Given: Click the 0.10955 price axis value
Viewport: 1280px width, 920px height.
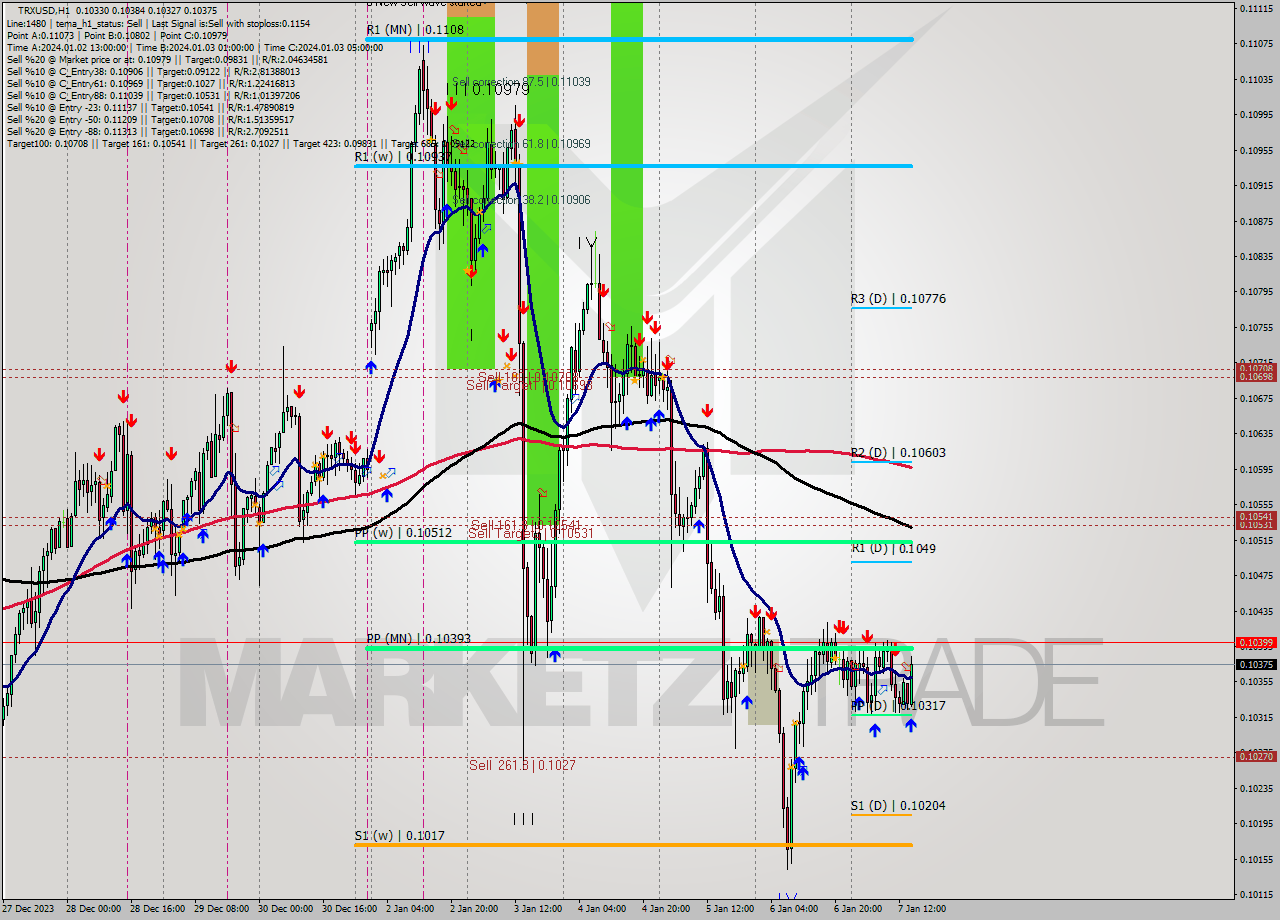Looking at the screenshot, I should (x=1255, y=150).
